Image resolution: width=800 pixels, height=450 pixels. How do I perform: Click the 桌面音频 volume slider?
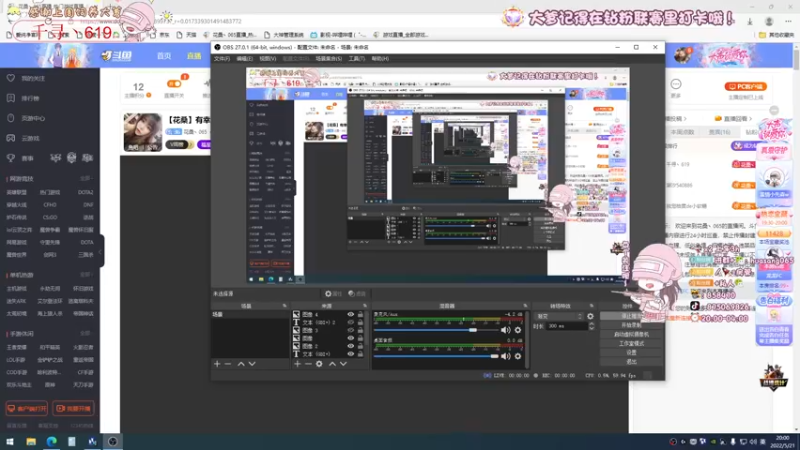click(x=436, y=356)
